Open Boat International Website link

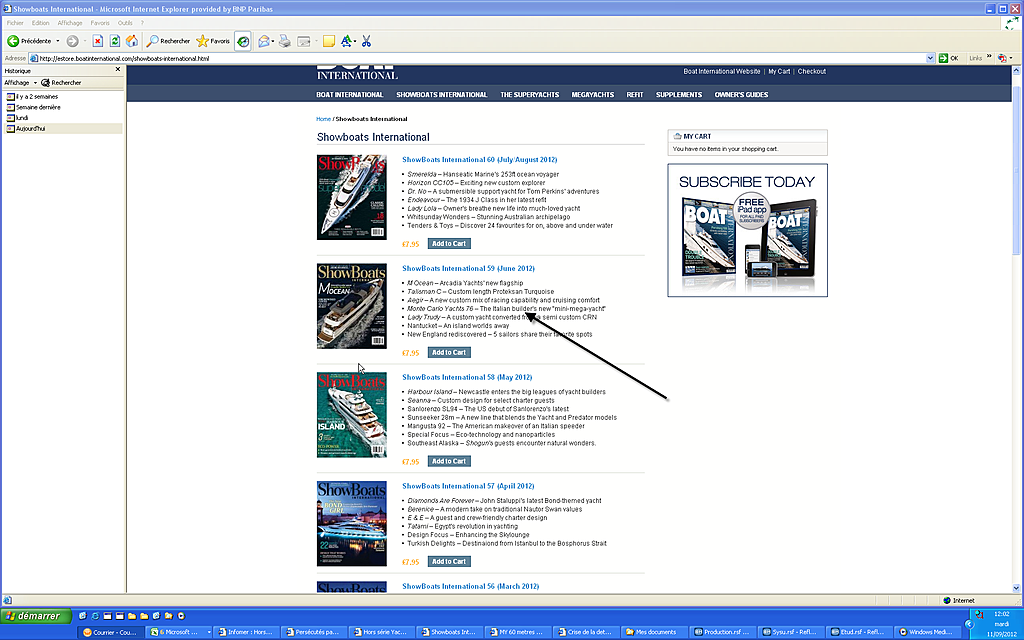pyautogui.click(x=722, y=71)
